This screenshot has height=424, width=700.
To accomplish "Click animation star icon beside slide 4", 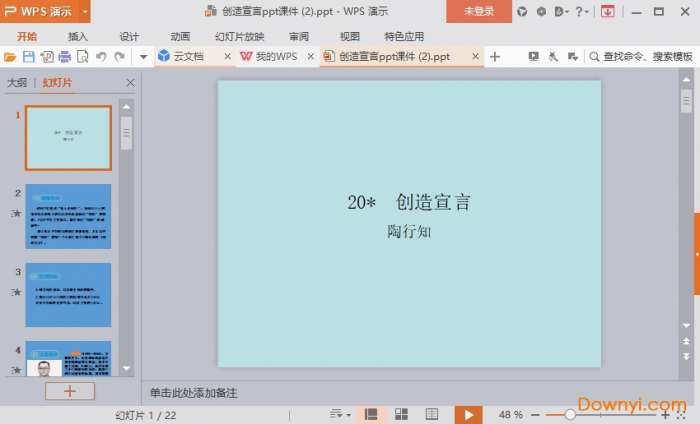I will (x=16, y=370).
